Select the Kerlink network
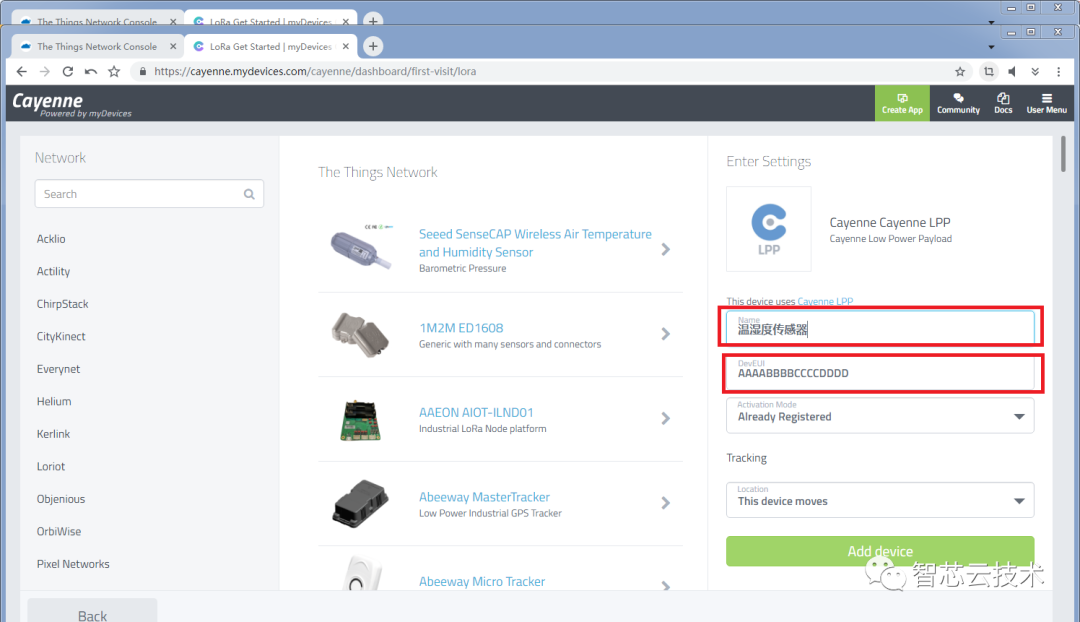This screenshot has width=1080, height=622. coord(53,434)
